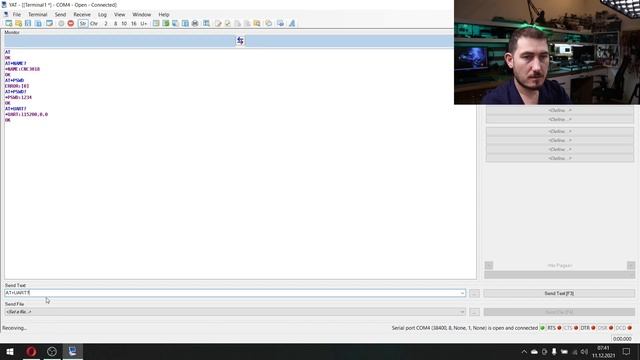Open the Log menu
This screenshot has width=640, height=360.
[x=102, y=14]
